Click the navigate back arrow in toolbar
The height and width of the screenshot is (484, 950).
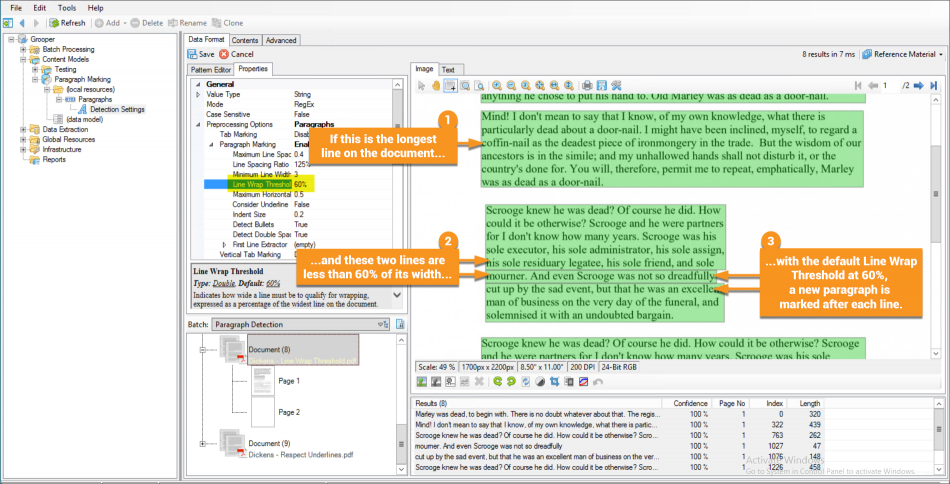22,22
